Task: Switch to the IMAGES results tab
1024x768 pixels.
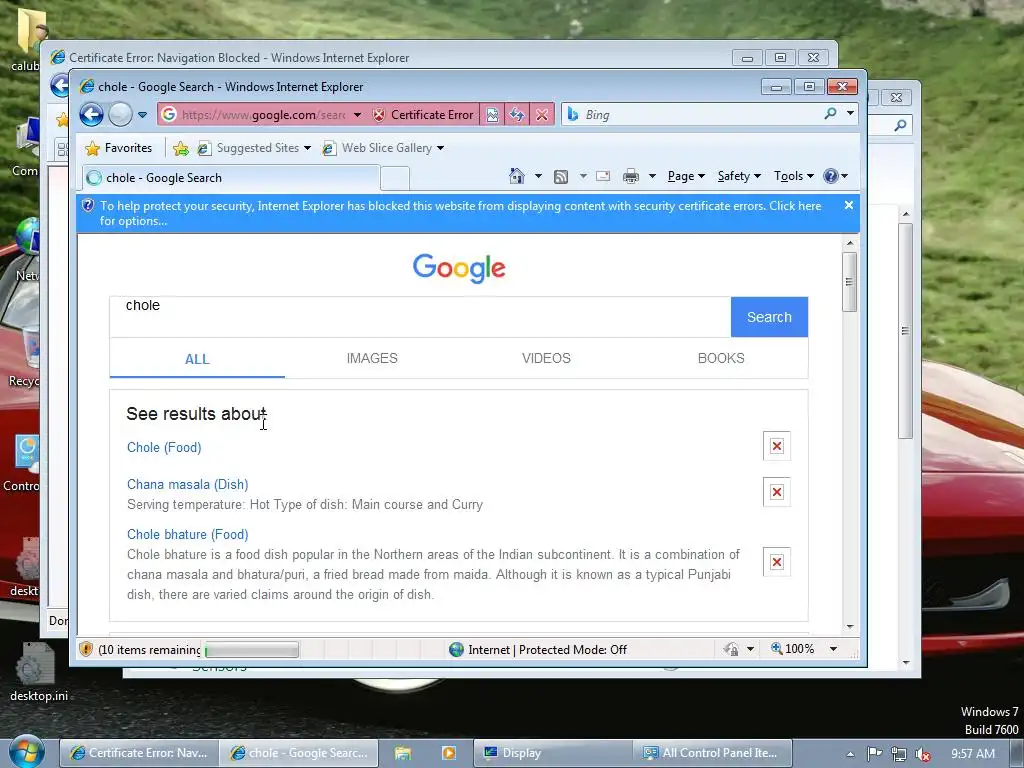Action: (x=372, y=358)
